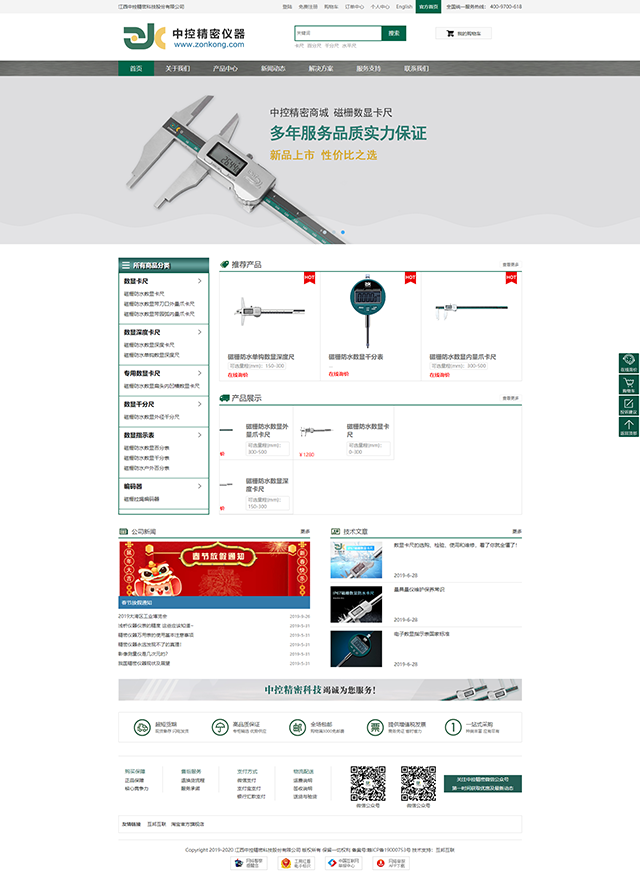Image resolution: width=640 pixels, height=883 pixels.
Task: Open the 磁栅防水数显千分表 product image
Action: 369,310
